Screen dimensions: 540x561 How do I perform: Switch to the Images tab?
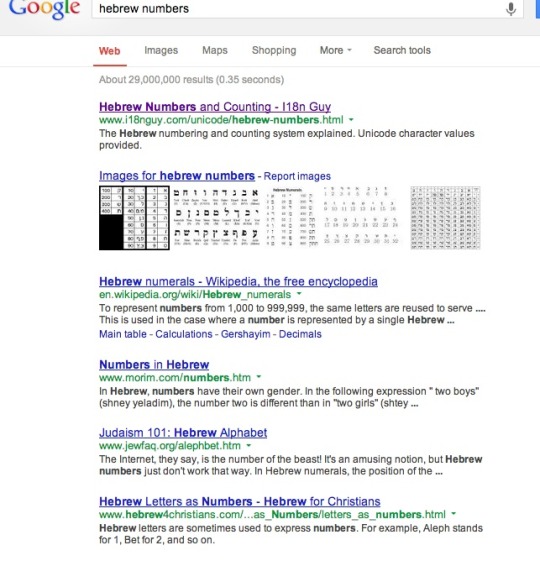pyautogui.click(x=161, y=50)
